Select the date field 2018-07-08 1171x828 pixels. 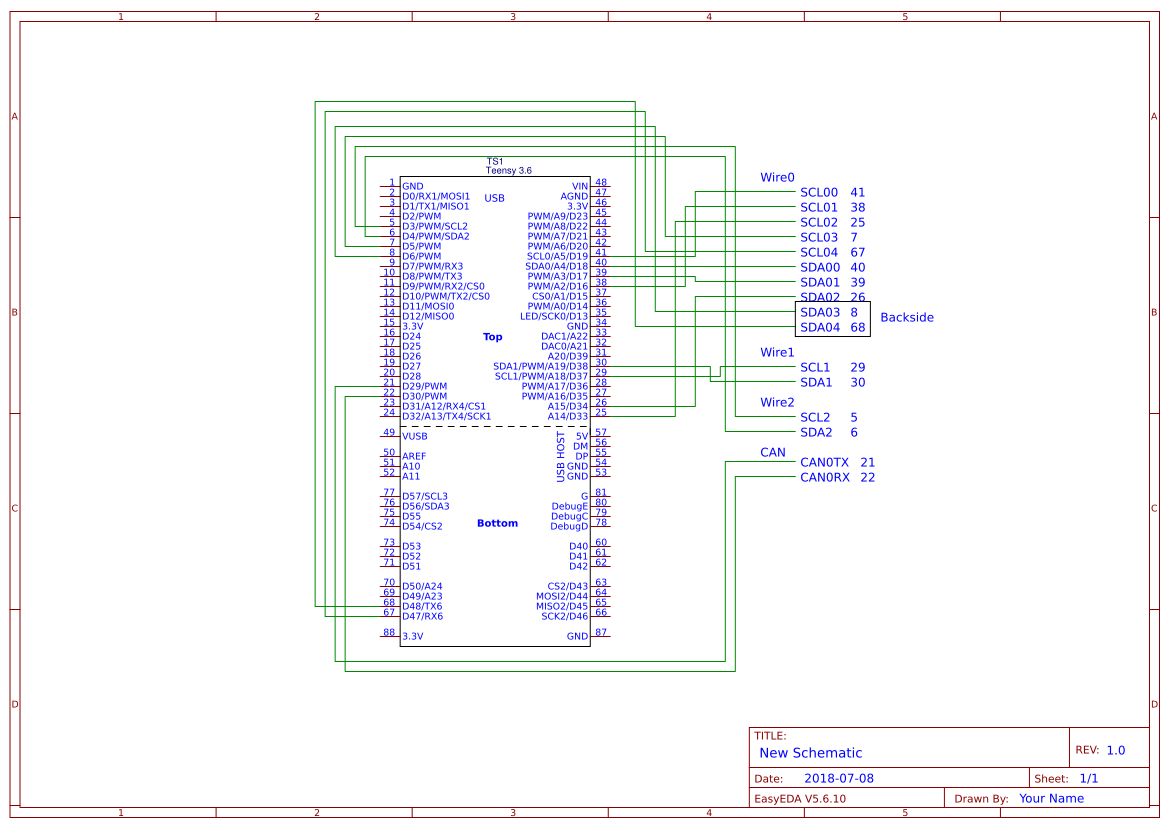(x=838, y=779)
